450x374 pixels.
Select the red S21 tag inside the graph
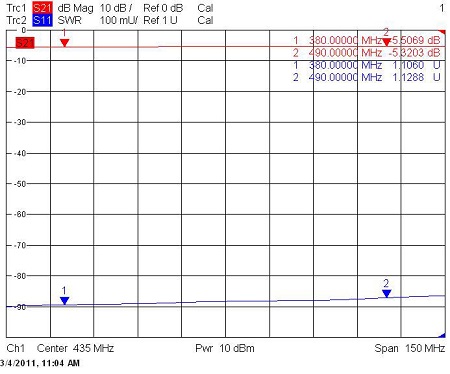[25, 43]
